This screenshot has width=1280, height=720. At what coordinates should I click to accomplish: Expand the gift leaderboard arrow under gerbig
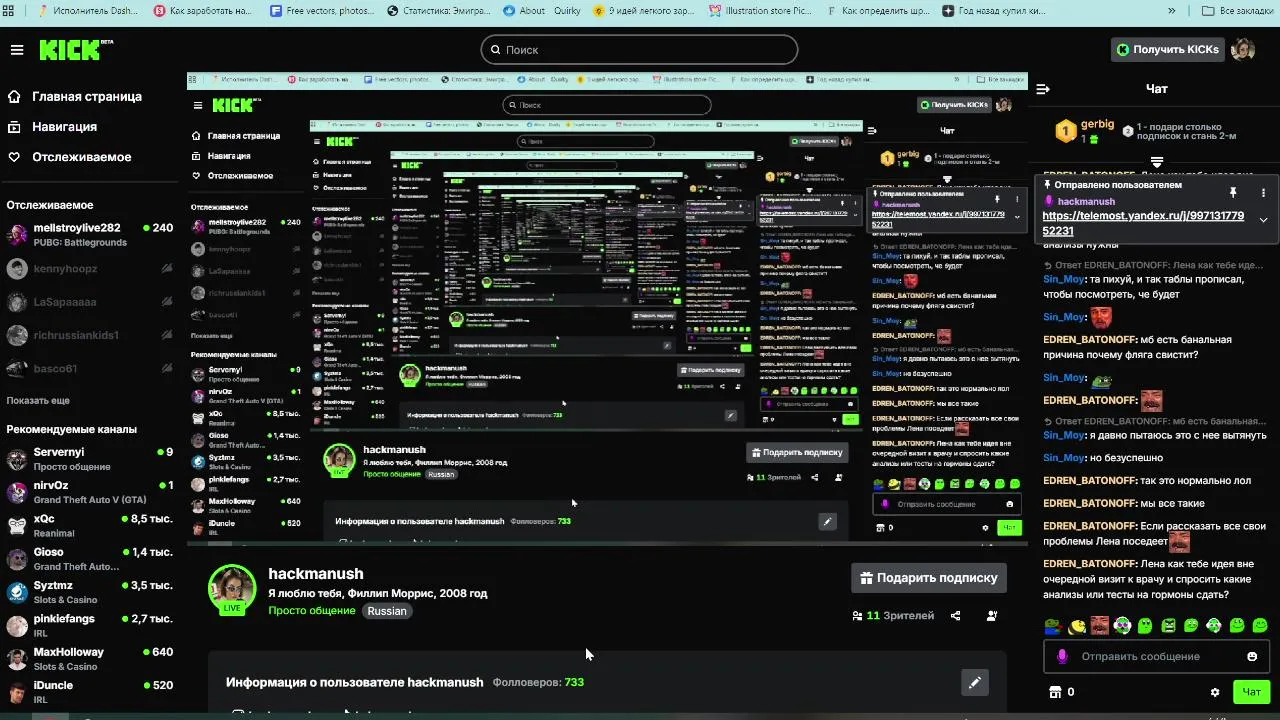[x=1157, y=161]
